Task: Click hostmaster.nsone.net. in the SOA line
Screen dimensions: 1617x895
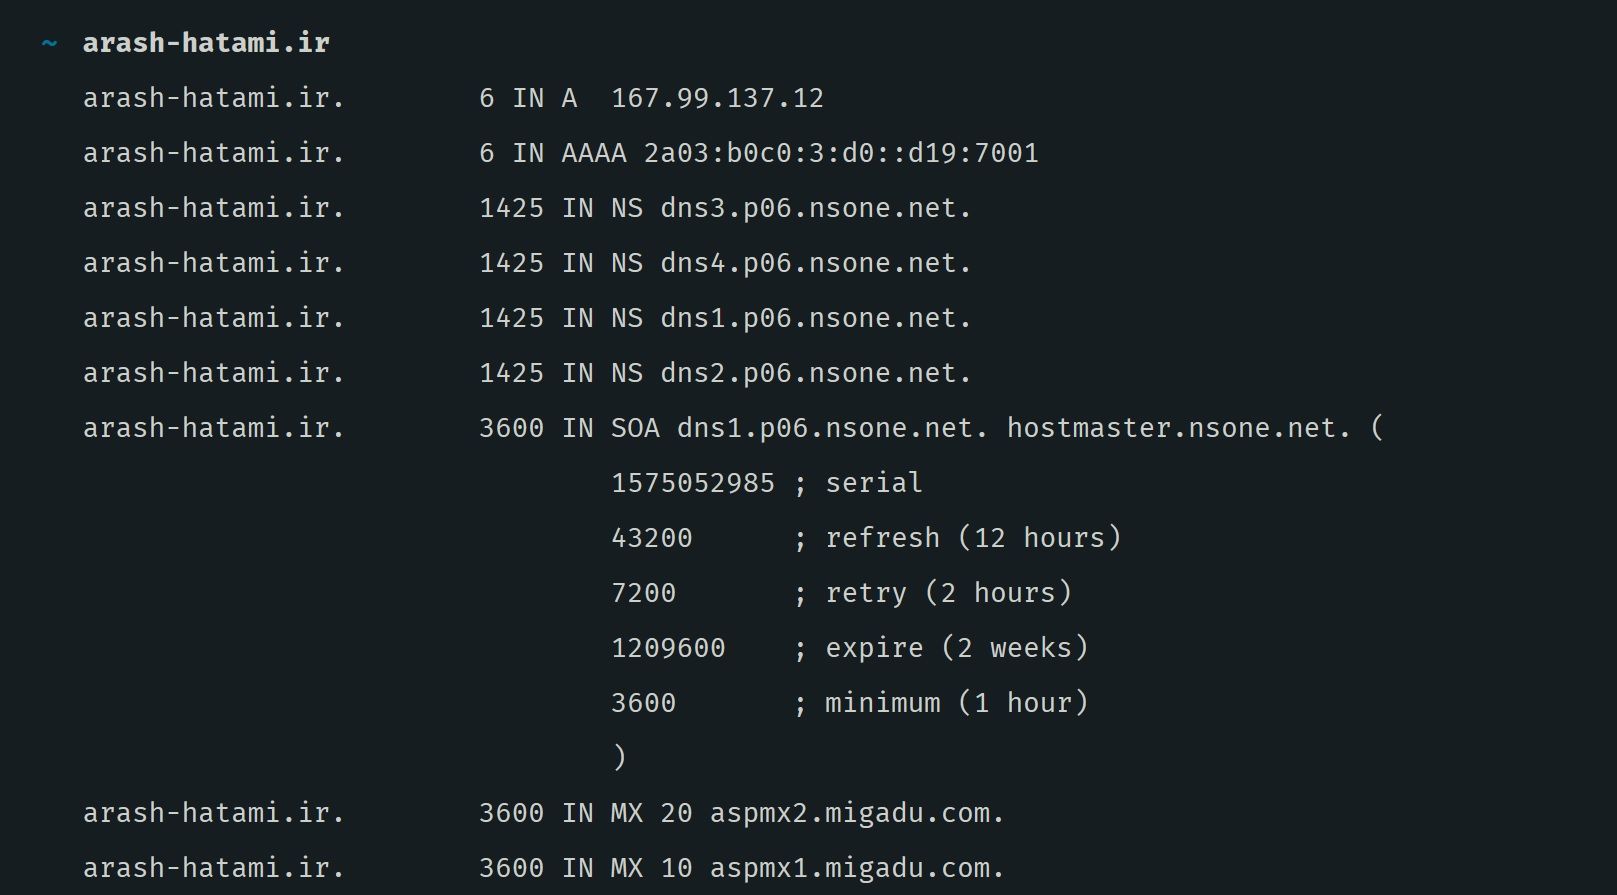Action: point(1179,428)
